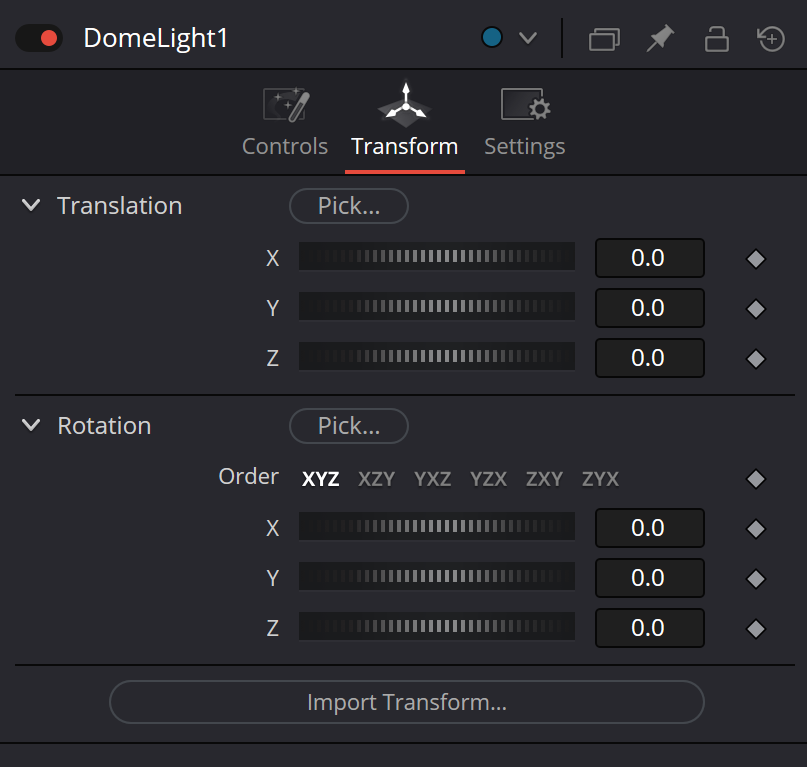Click Rotation Z value field

[650, 627]
